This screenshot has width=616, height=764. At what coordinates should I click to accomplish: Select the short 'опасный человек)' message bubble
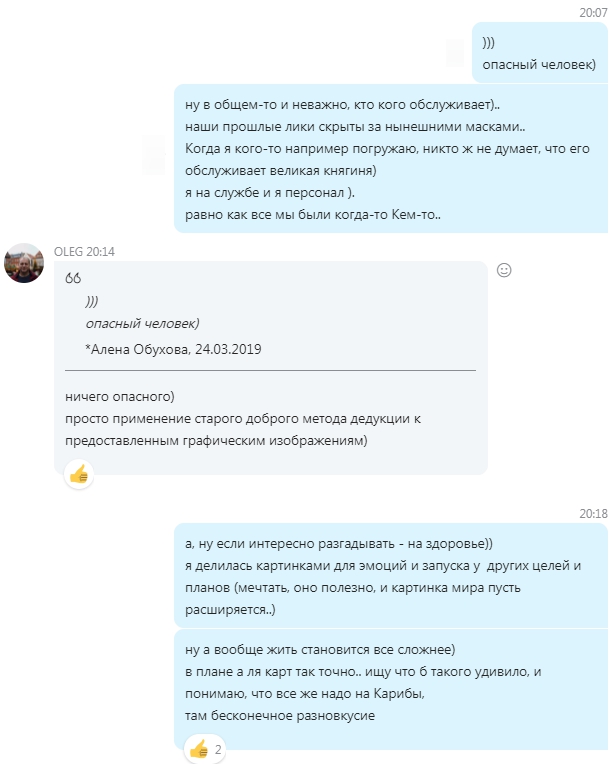[x=539, y=53]
